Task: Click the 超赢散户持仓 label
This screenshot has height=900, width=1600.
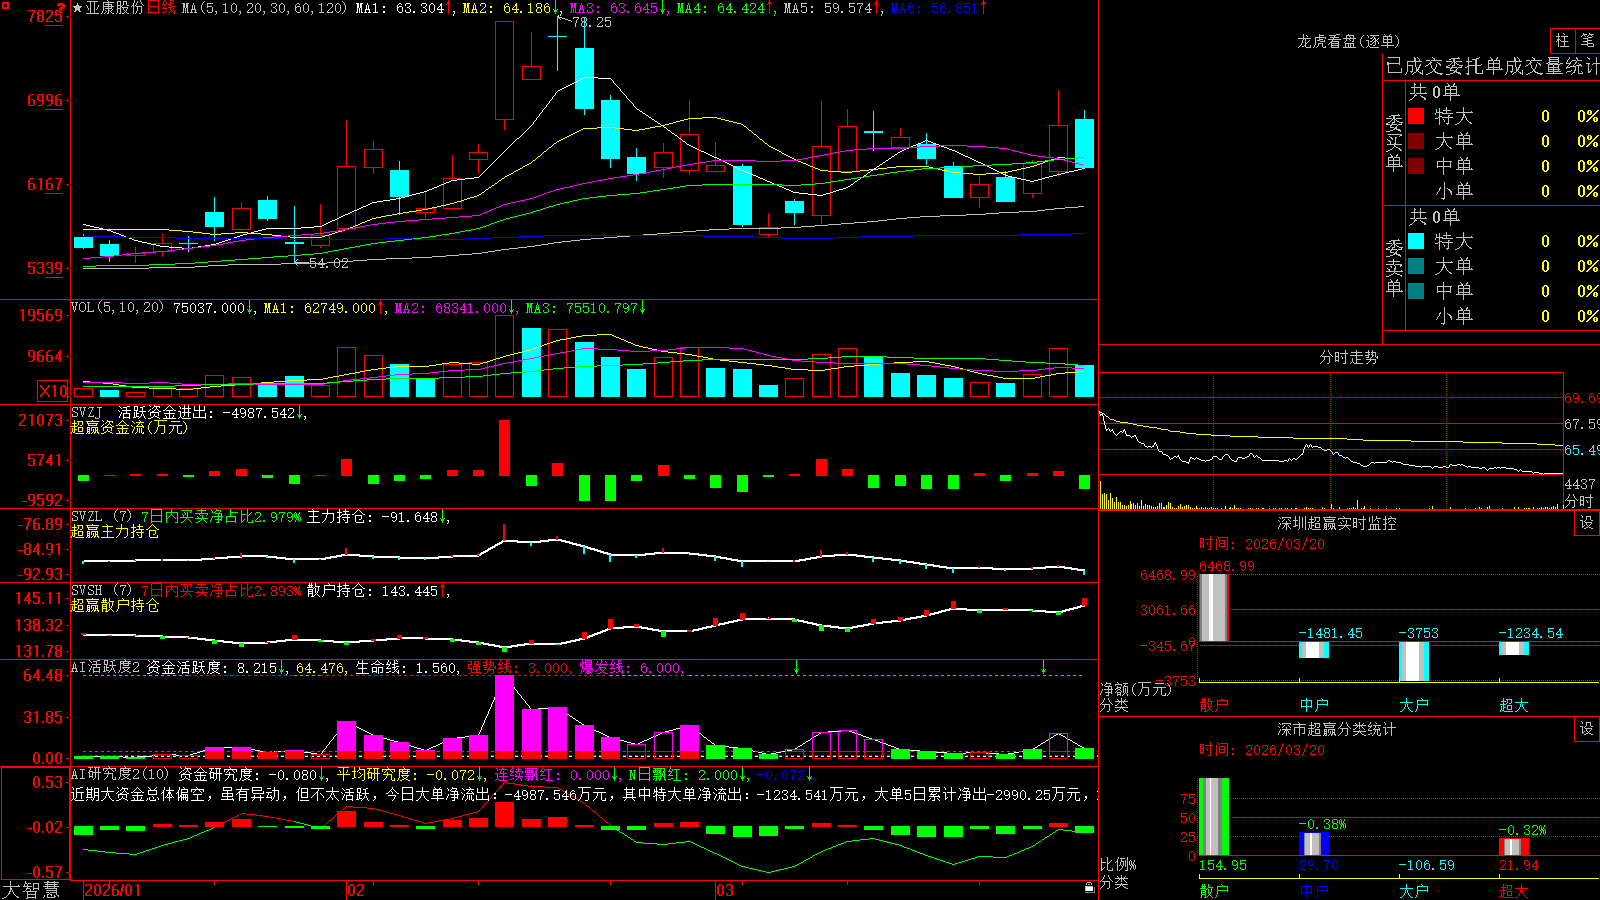Action: [x=115, y=605]
